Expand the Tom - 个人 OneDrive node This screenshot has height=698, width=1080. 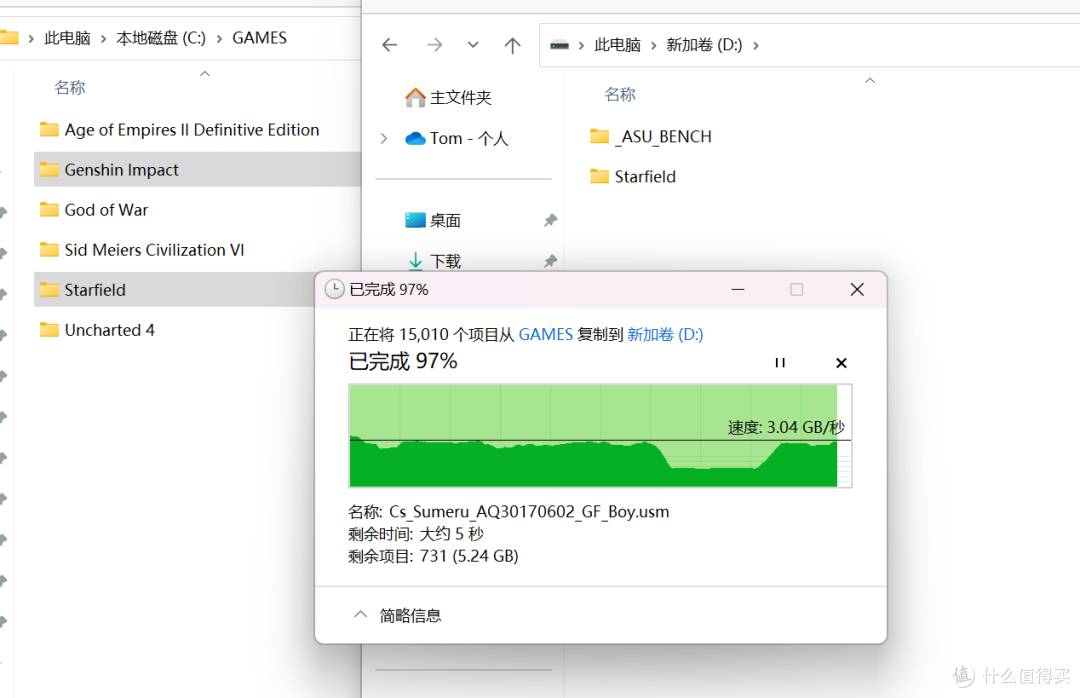[x=384, y=138]
